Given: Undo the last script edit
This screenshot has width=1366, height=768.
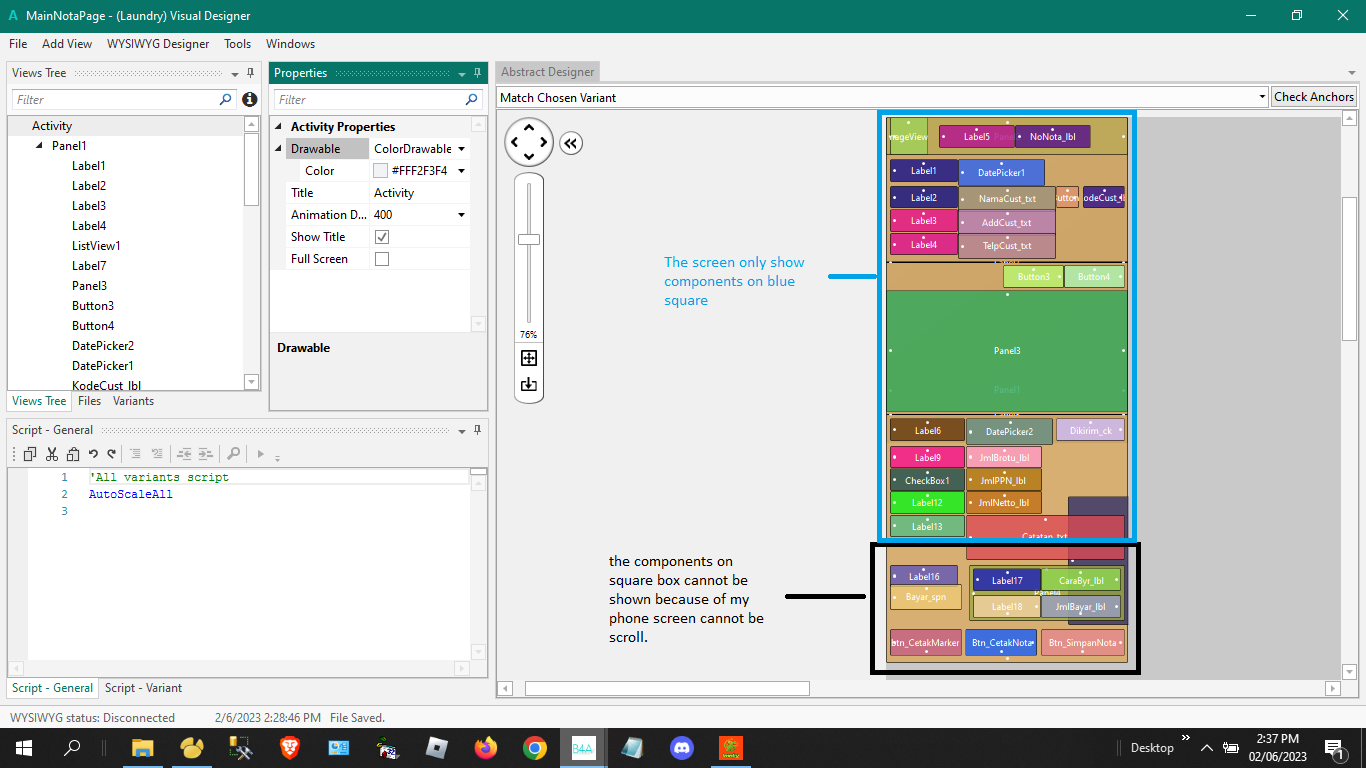Looking at the screenshot, I should 93,454.
